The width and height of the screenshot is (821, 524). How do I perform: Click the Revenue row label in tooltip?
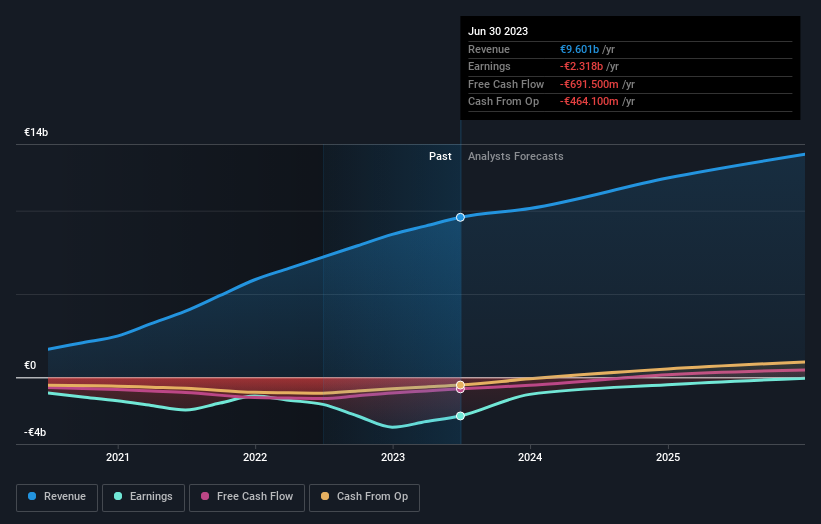489,49
